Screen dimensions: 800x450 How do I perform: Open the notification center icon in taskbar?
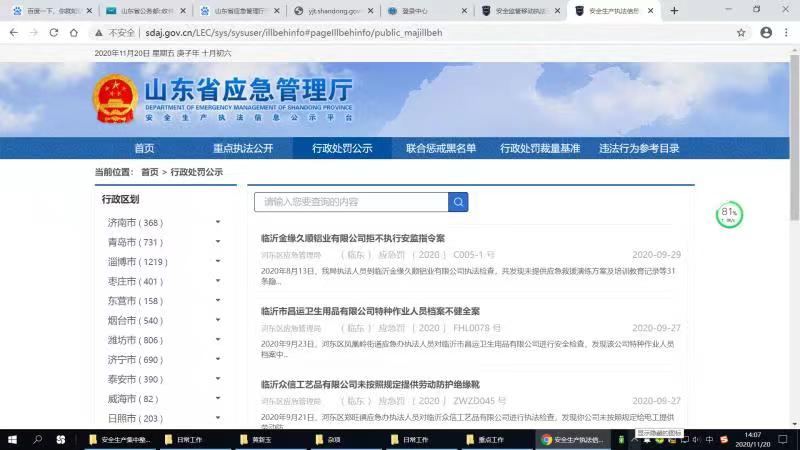[783, 439]
